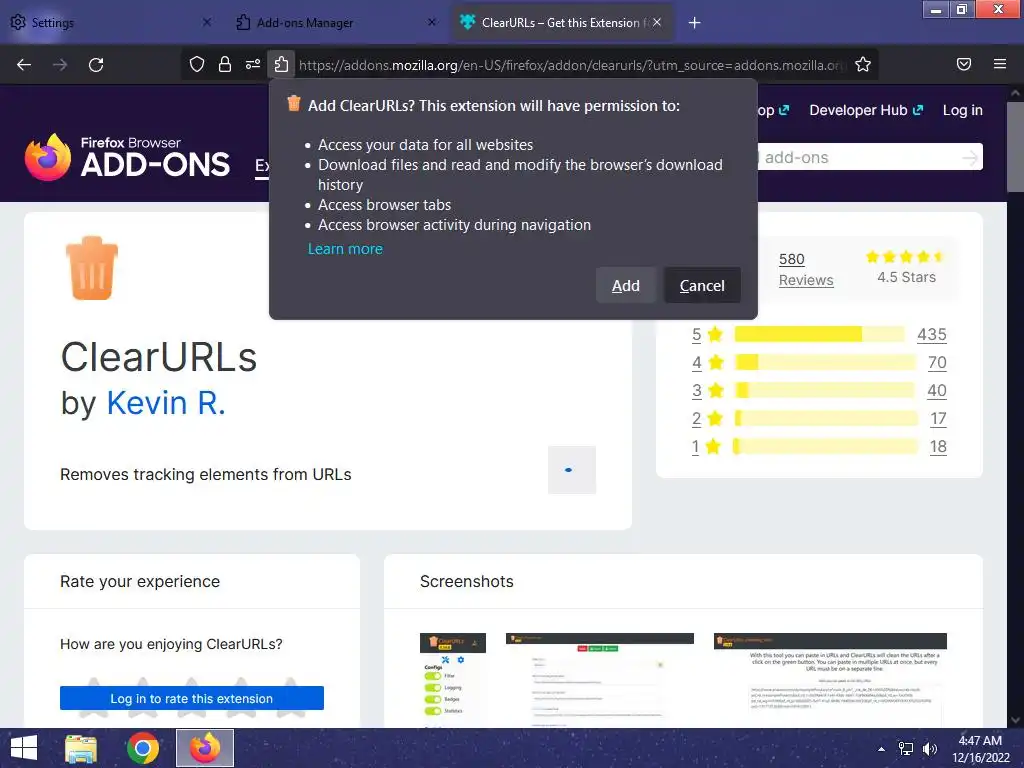Click the extension puzzle icon in address bar
The height and width of the screenshot is (768, 1024).
tap(281, 64)
